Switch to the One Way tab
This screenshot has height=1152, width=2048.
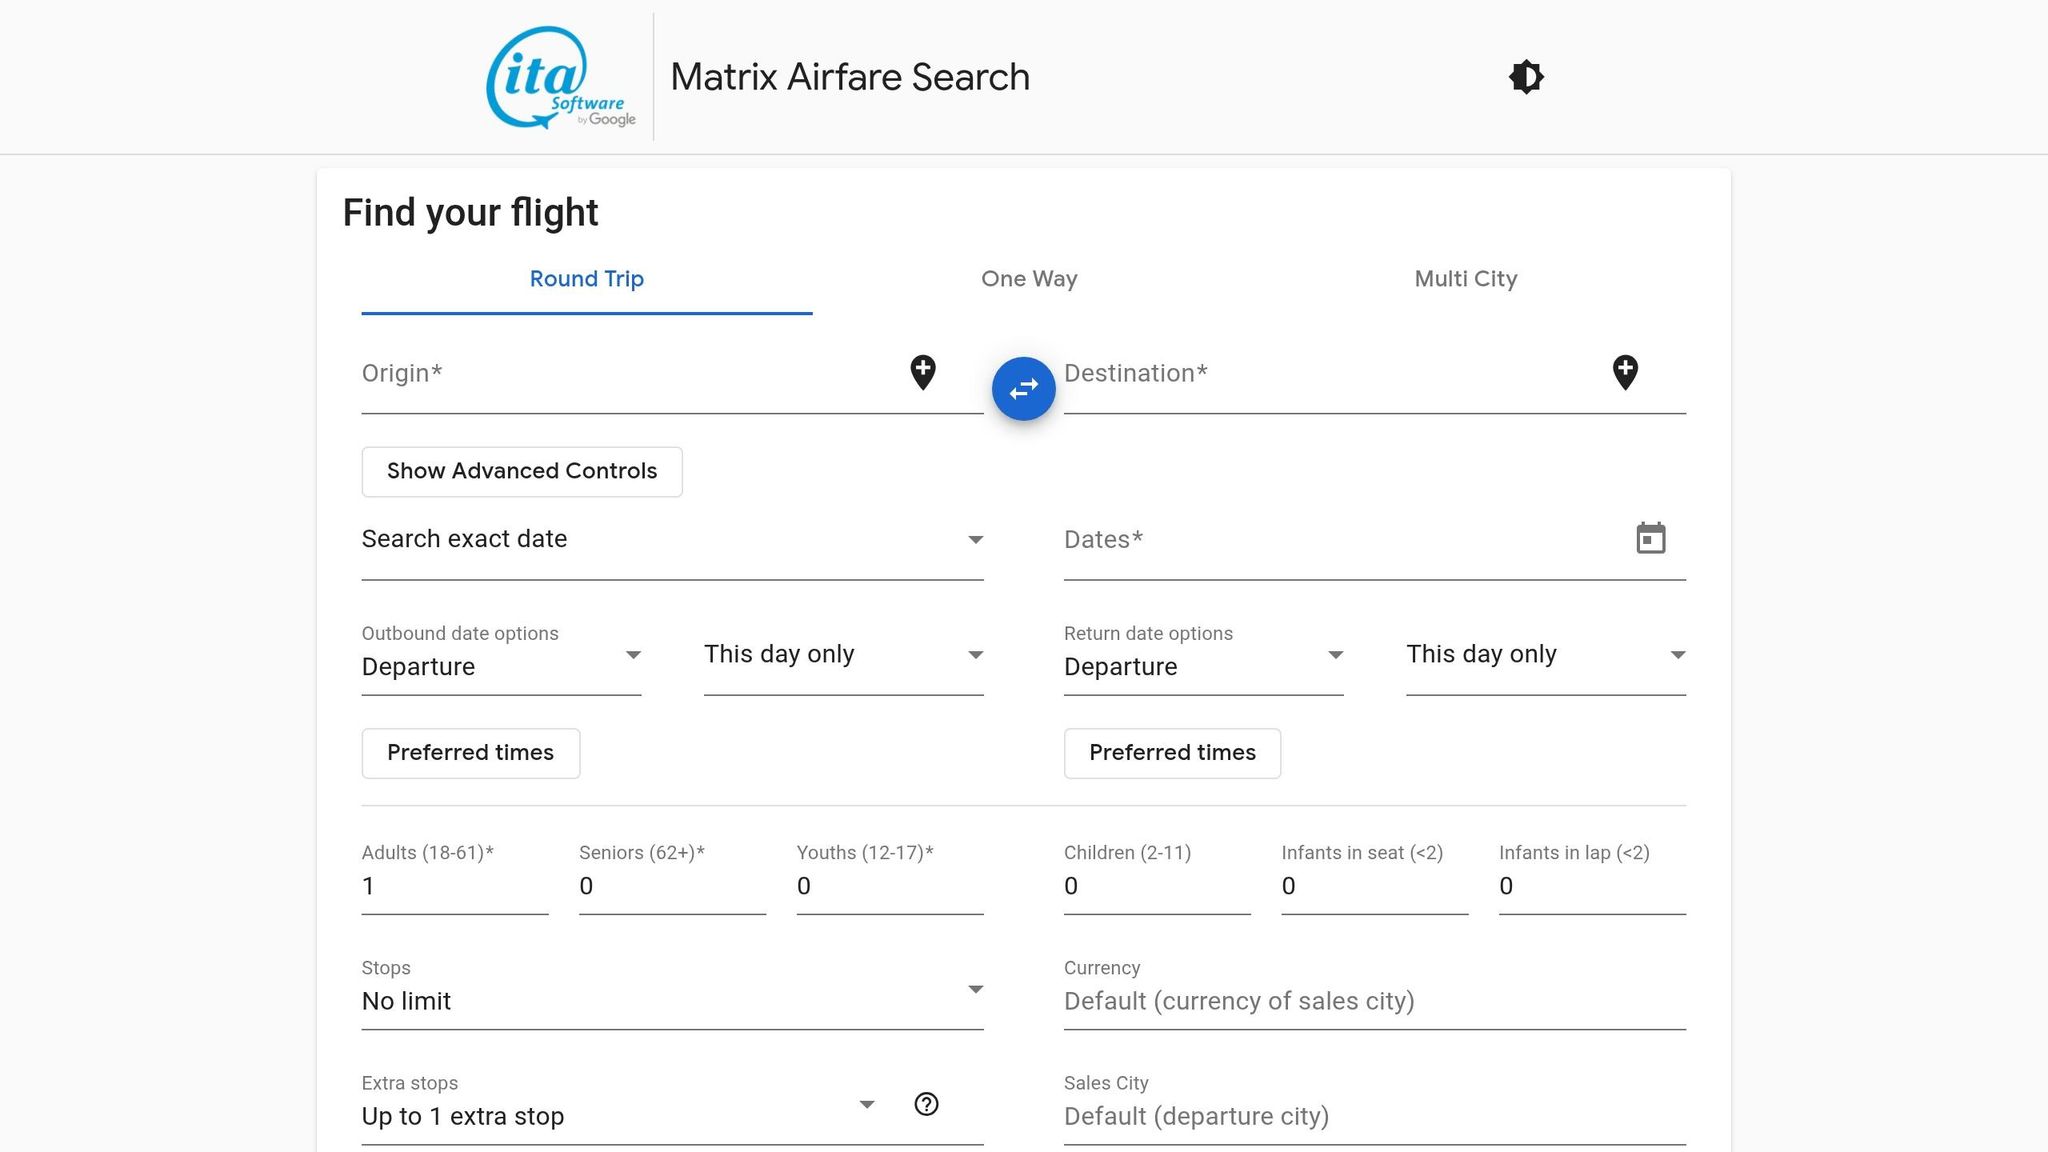(x=1029, y=279)
